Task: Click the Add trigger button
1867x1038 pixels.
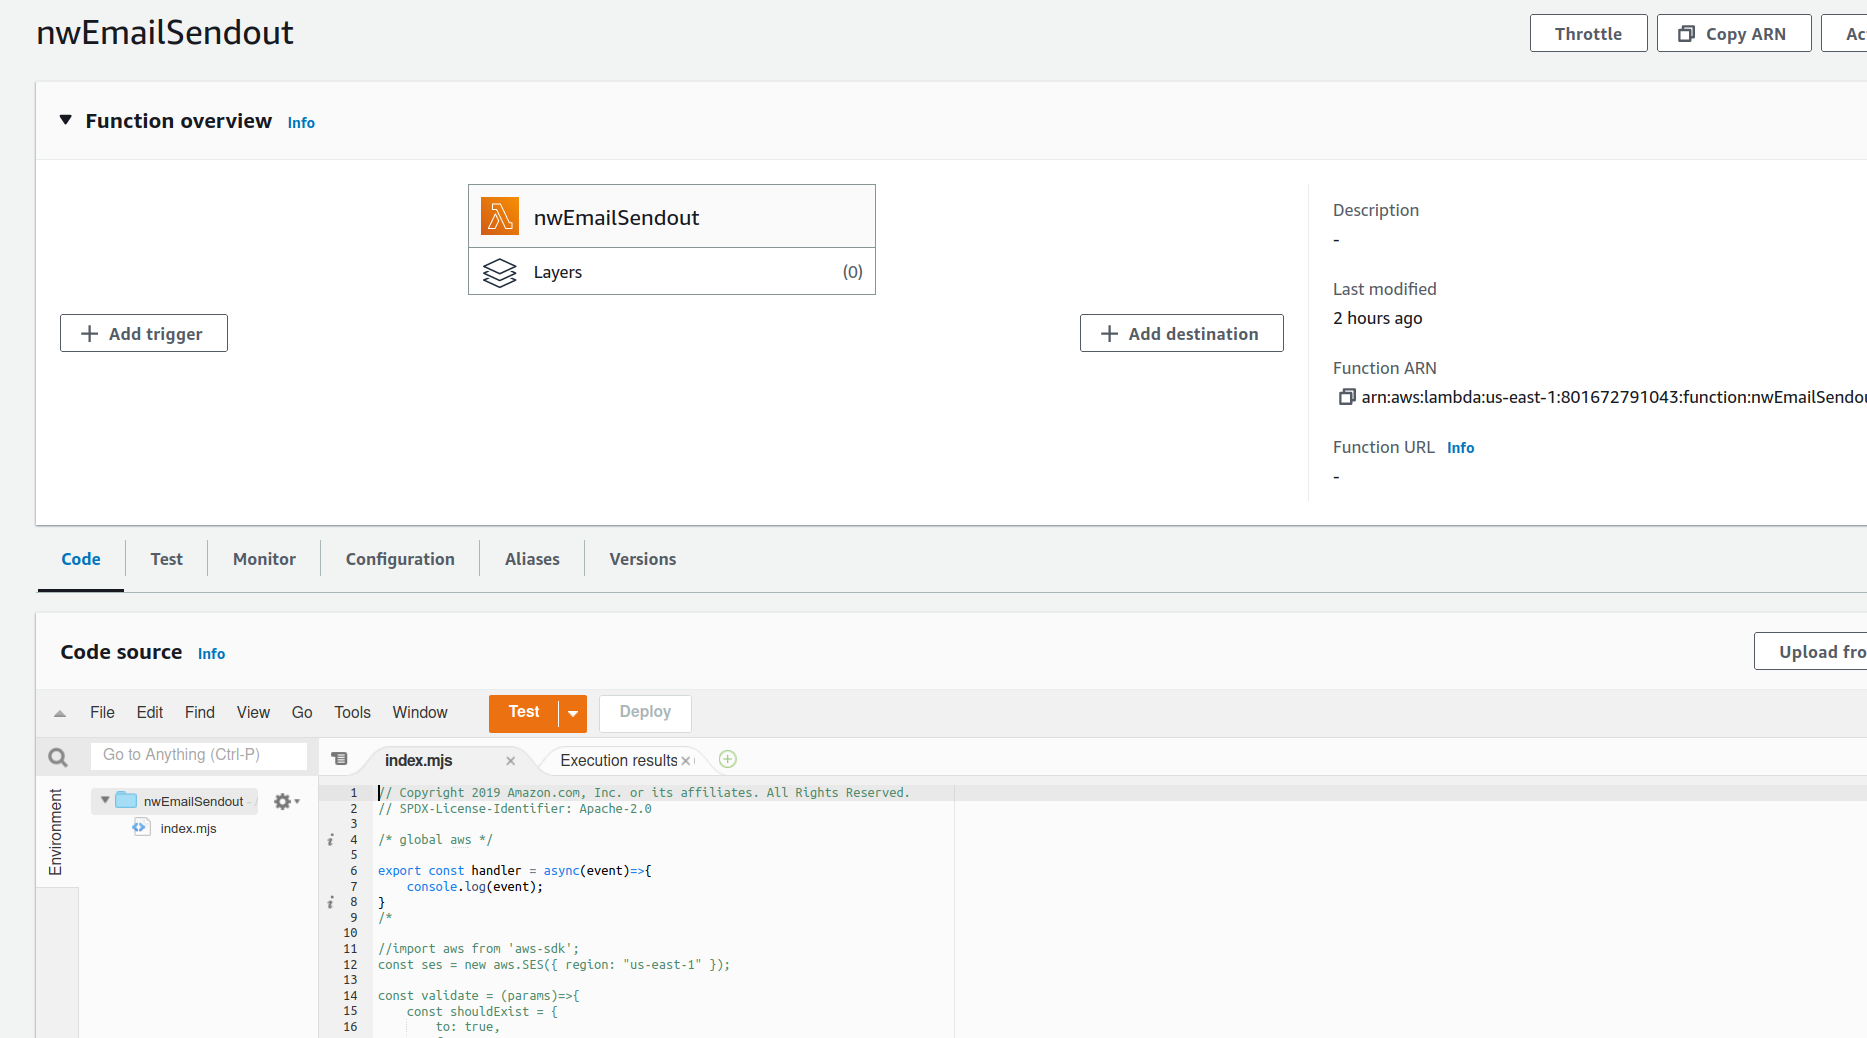Action: tap(144, 333)
